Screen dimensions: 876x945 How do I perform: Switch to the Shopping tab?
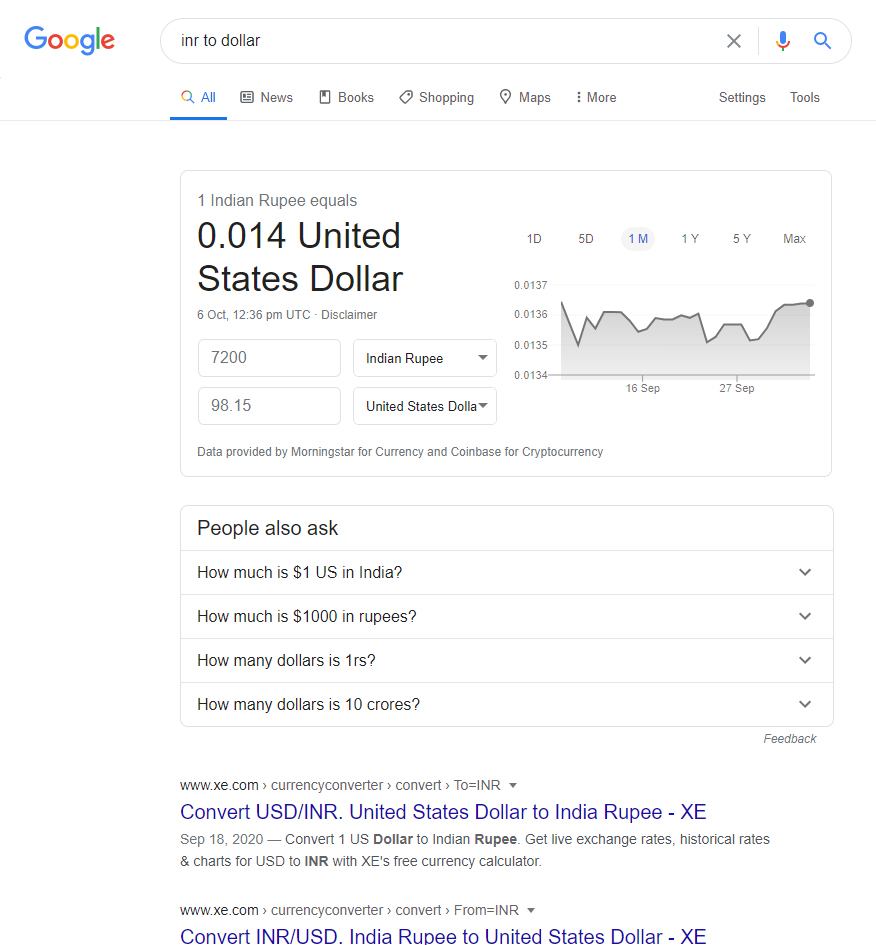[x=436, y=97]
